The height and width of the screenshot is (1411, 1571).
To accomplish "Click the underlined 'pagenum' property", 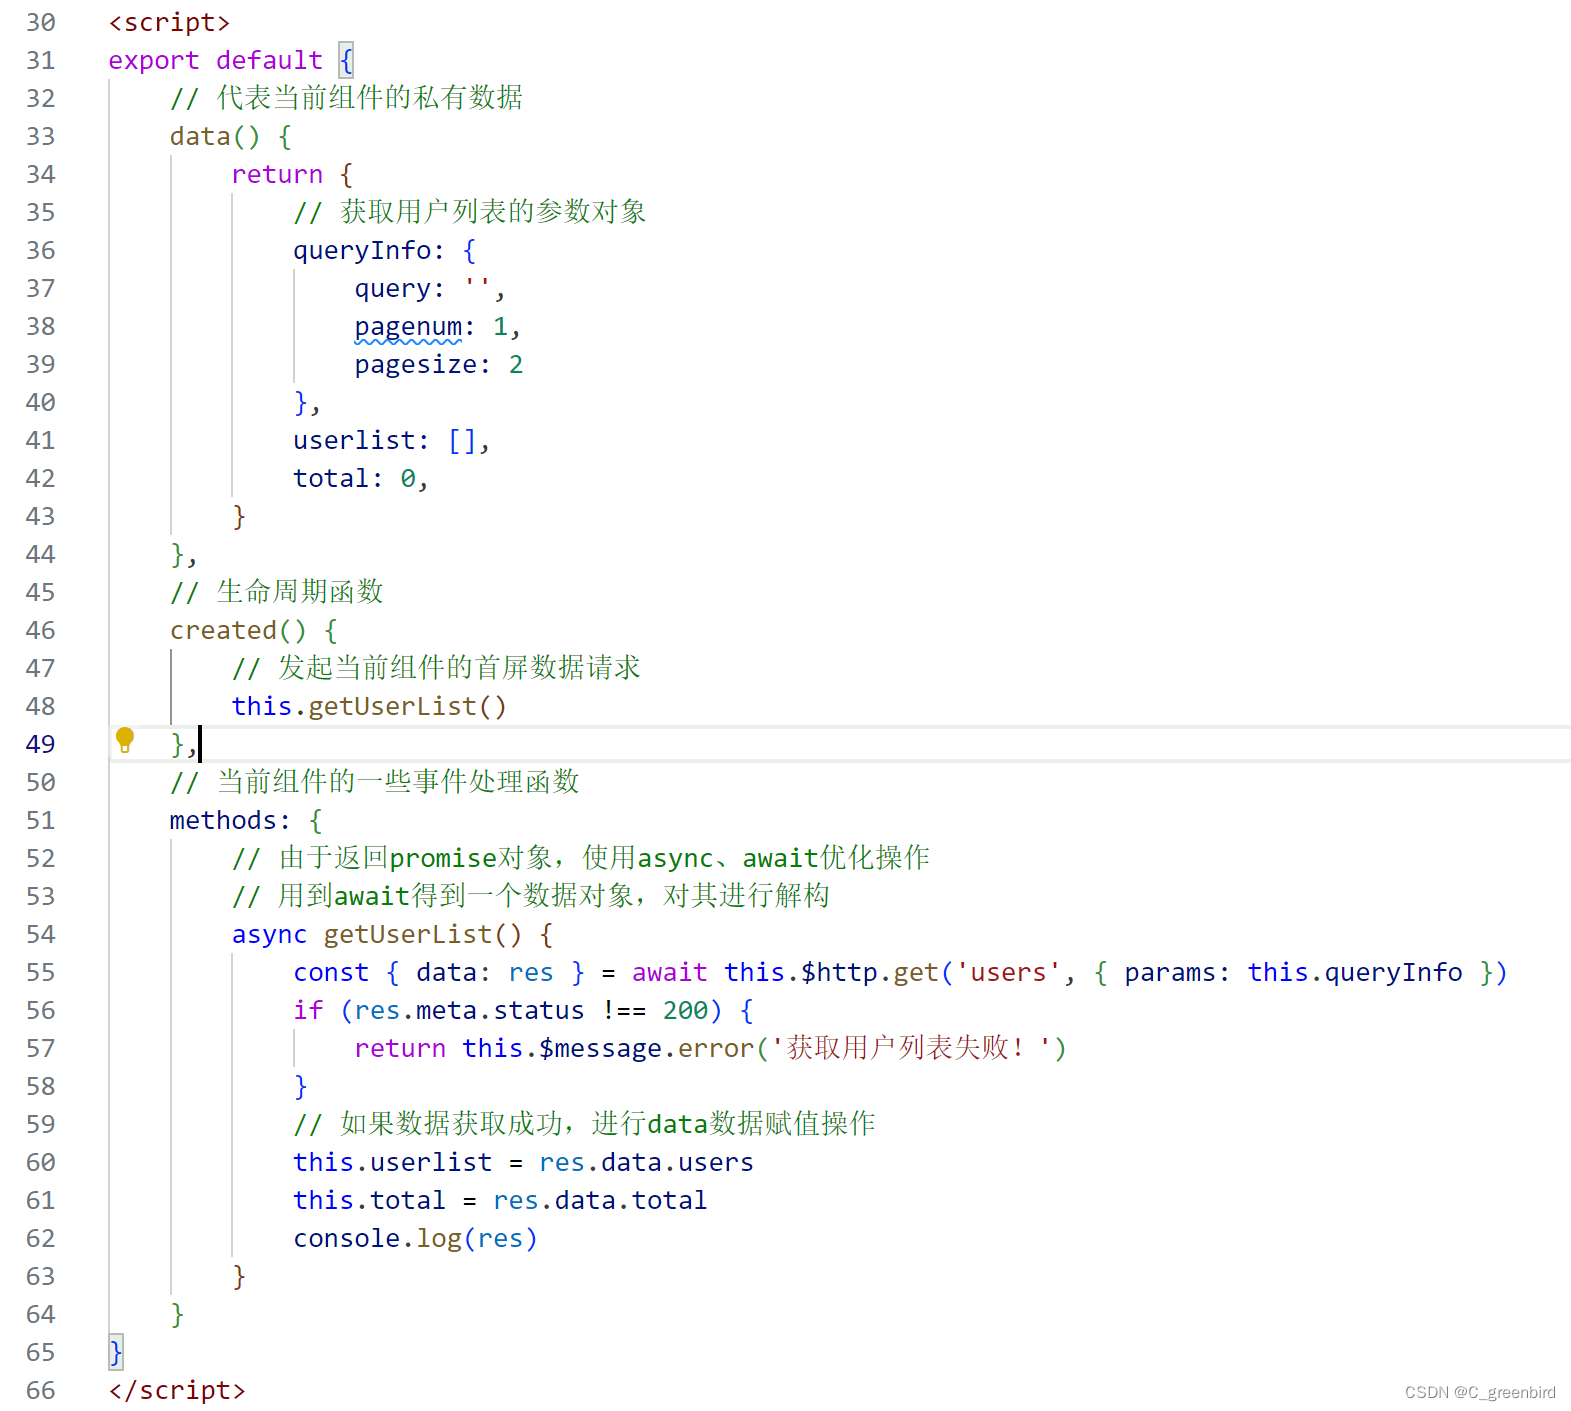I will (408, 326).
